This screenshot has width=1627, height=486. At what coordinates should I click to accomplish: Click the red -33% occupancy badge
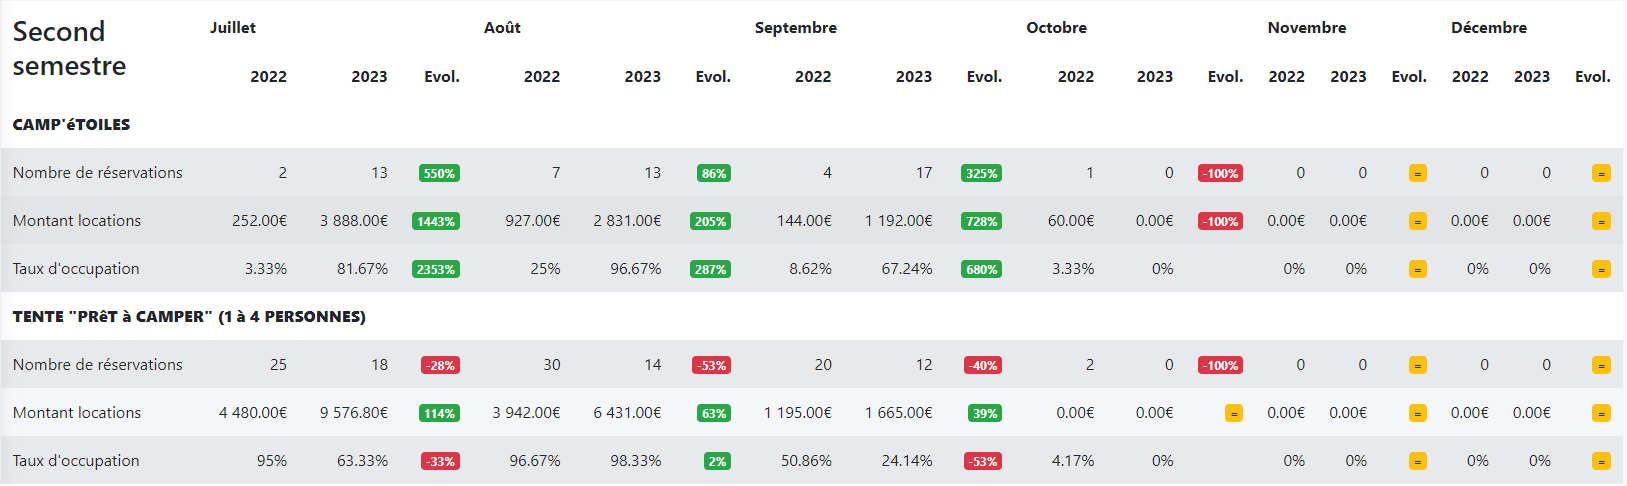pyautogui.click(x=440, y=461)
